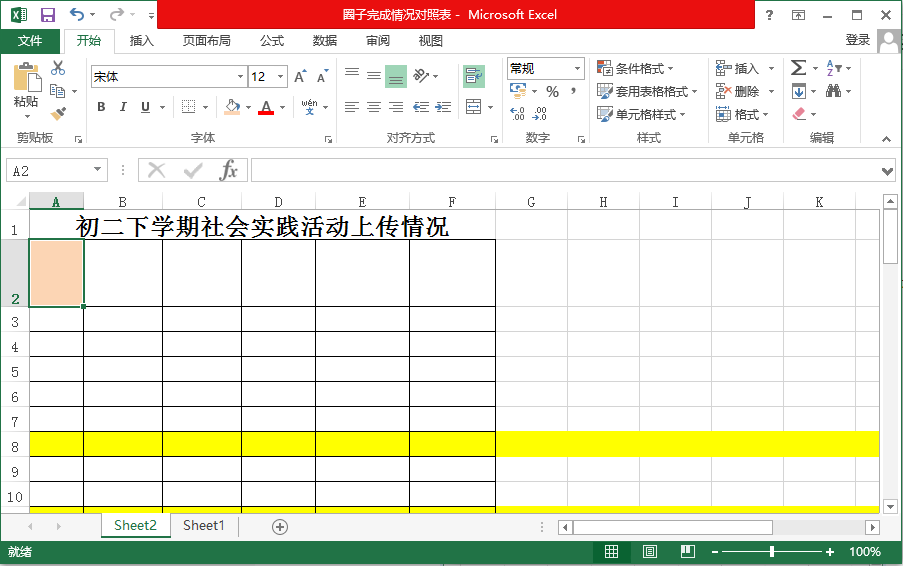
Task: Insert AutoSum sigma function
Action: coord(798,68)
